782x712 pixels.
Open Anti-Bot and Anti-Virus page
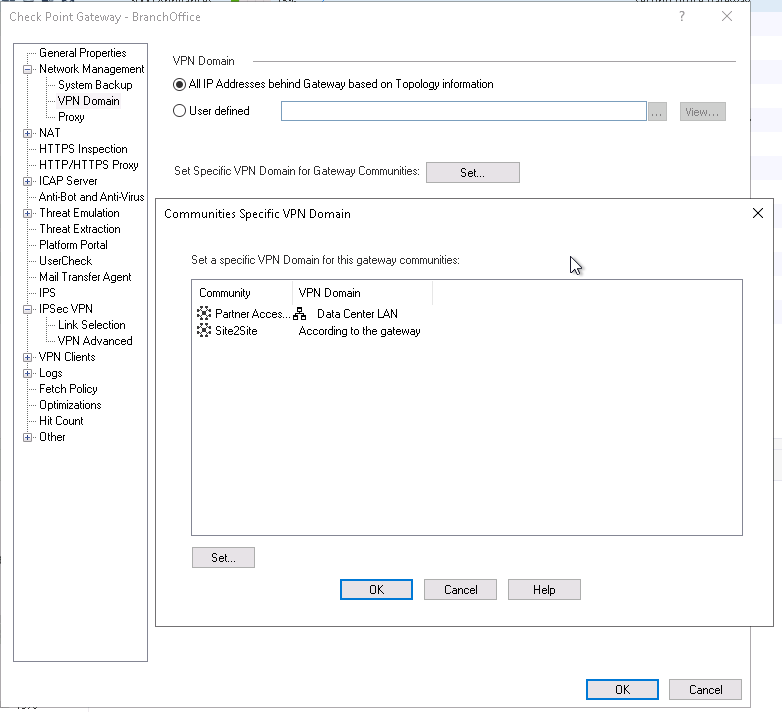(92, 197)
